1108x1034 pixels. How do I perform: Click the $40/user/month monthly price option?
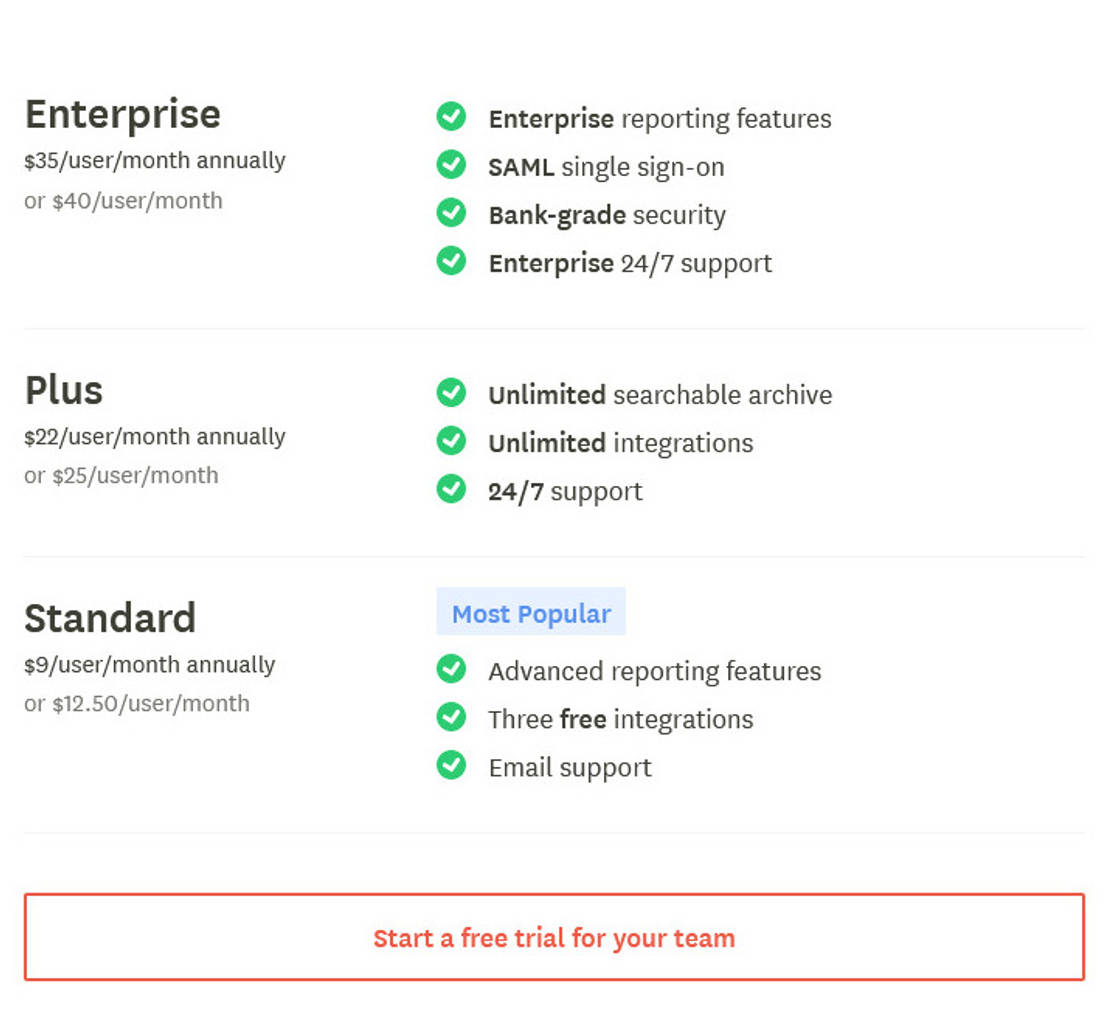coord(123,201)
